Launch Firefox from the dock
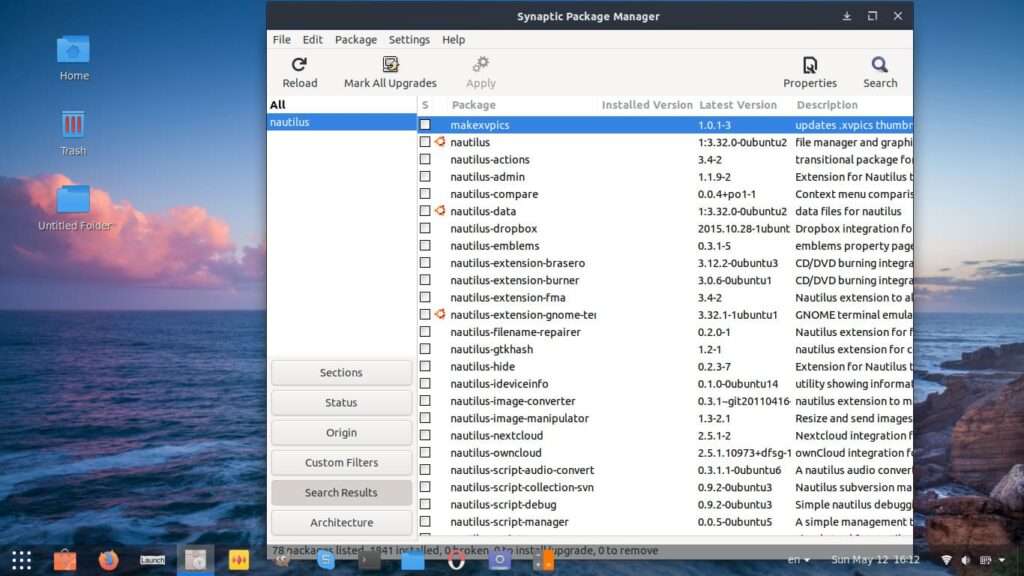The width and height of the screenshot is (1024, 576). (x=108, y=560)
